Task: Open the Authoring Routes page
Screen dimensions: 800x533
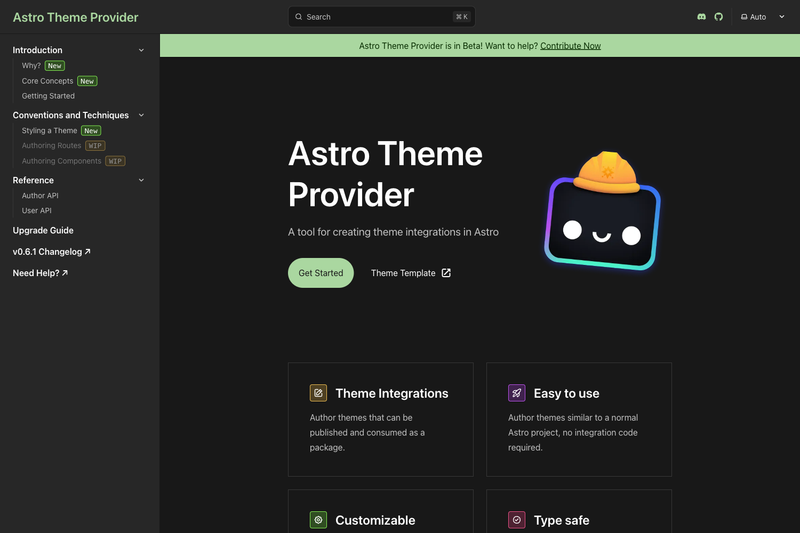Action: 52,145
